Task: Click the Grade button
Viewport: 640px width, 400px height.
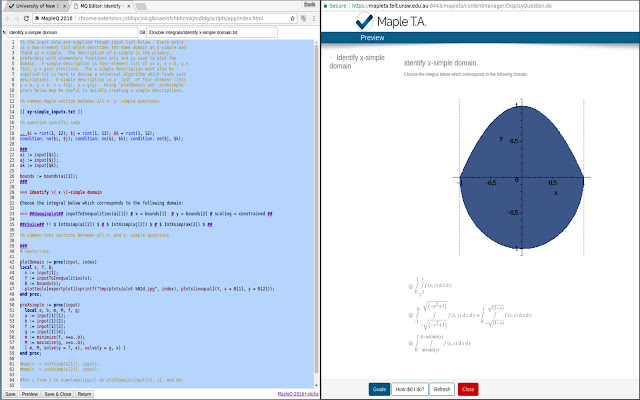Action: pos(379,389)
